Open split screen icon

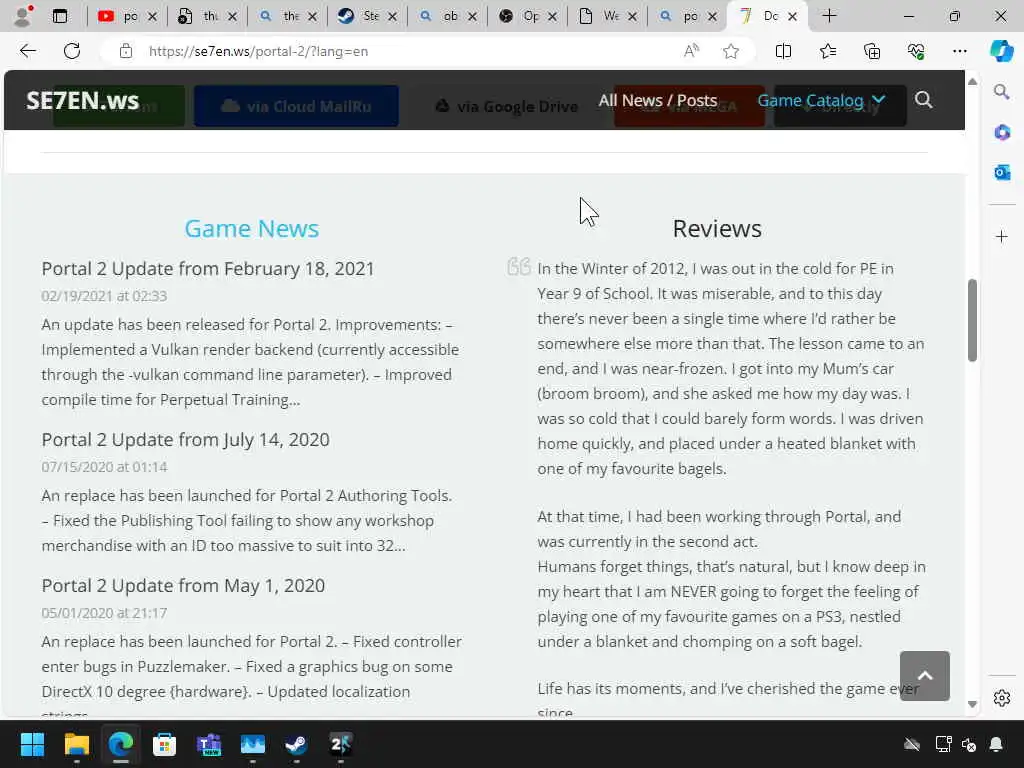(x=783, y=51)
